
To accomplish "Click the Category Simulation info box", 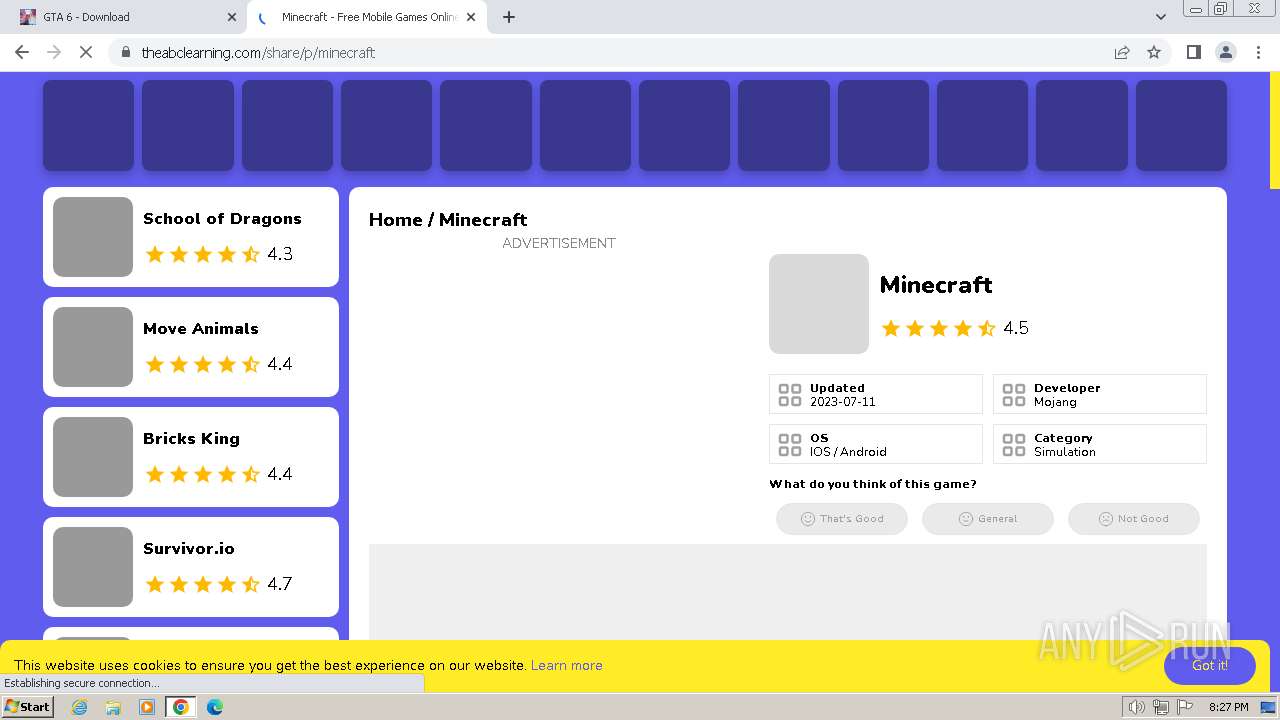I will pyautogui.click(x=1100, y=444).
